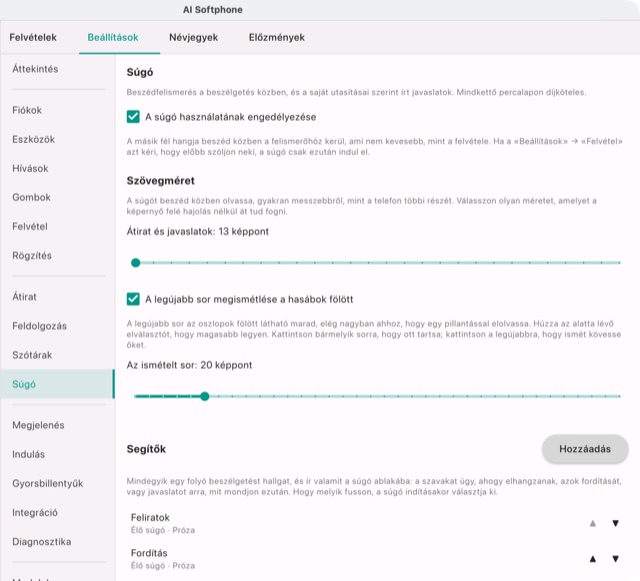Image resolution: width=640 pixels, height=581 pixels.
Task: Switch to the Névjegyek tab
Action: [x=193, y=37]
